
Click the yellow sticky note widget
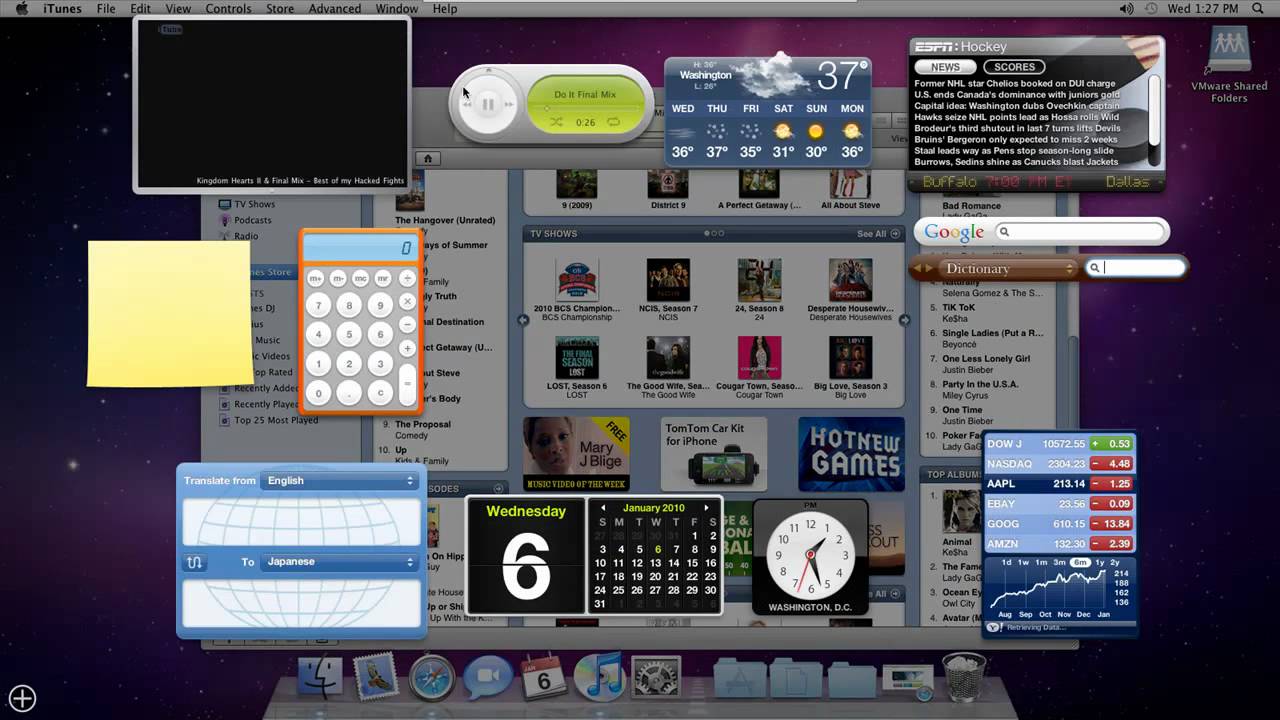pyautogui.click(x=169, y=313)
